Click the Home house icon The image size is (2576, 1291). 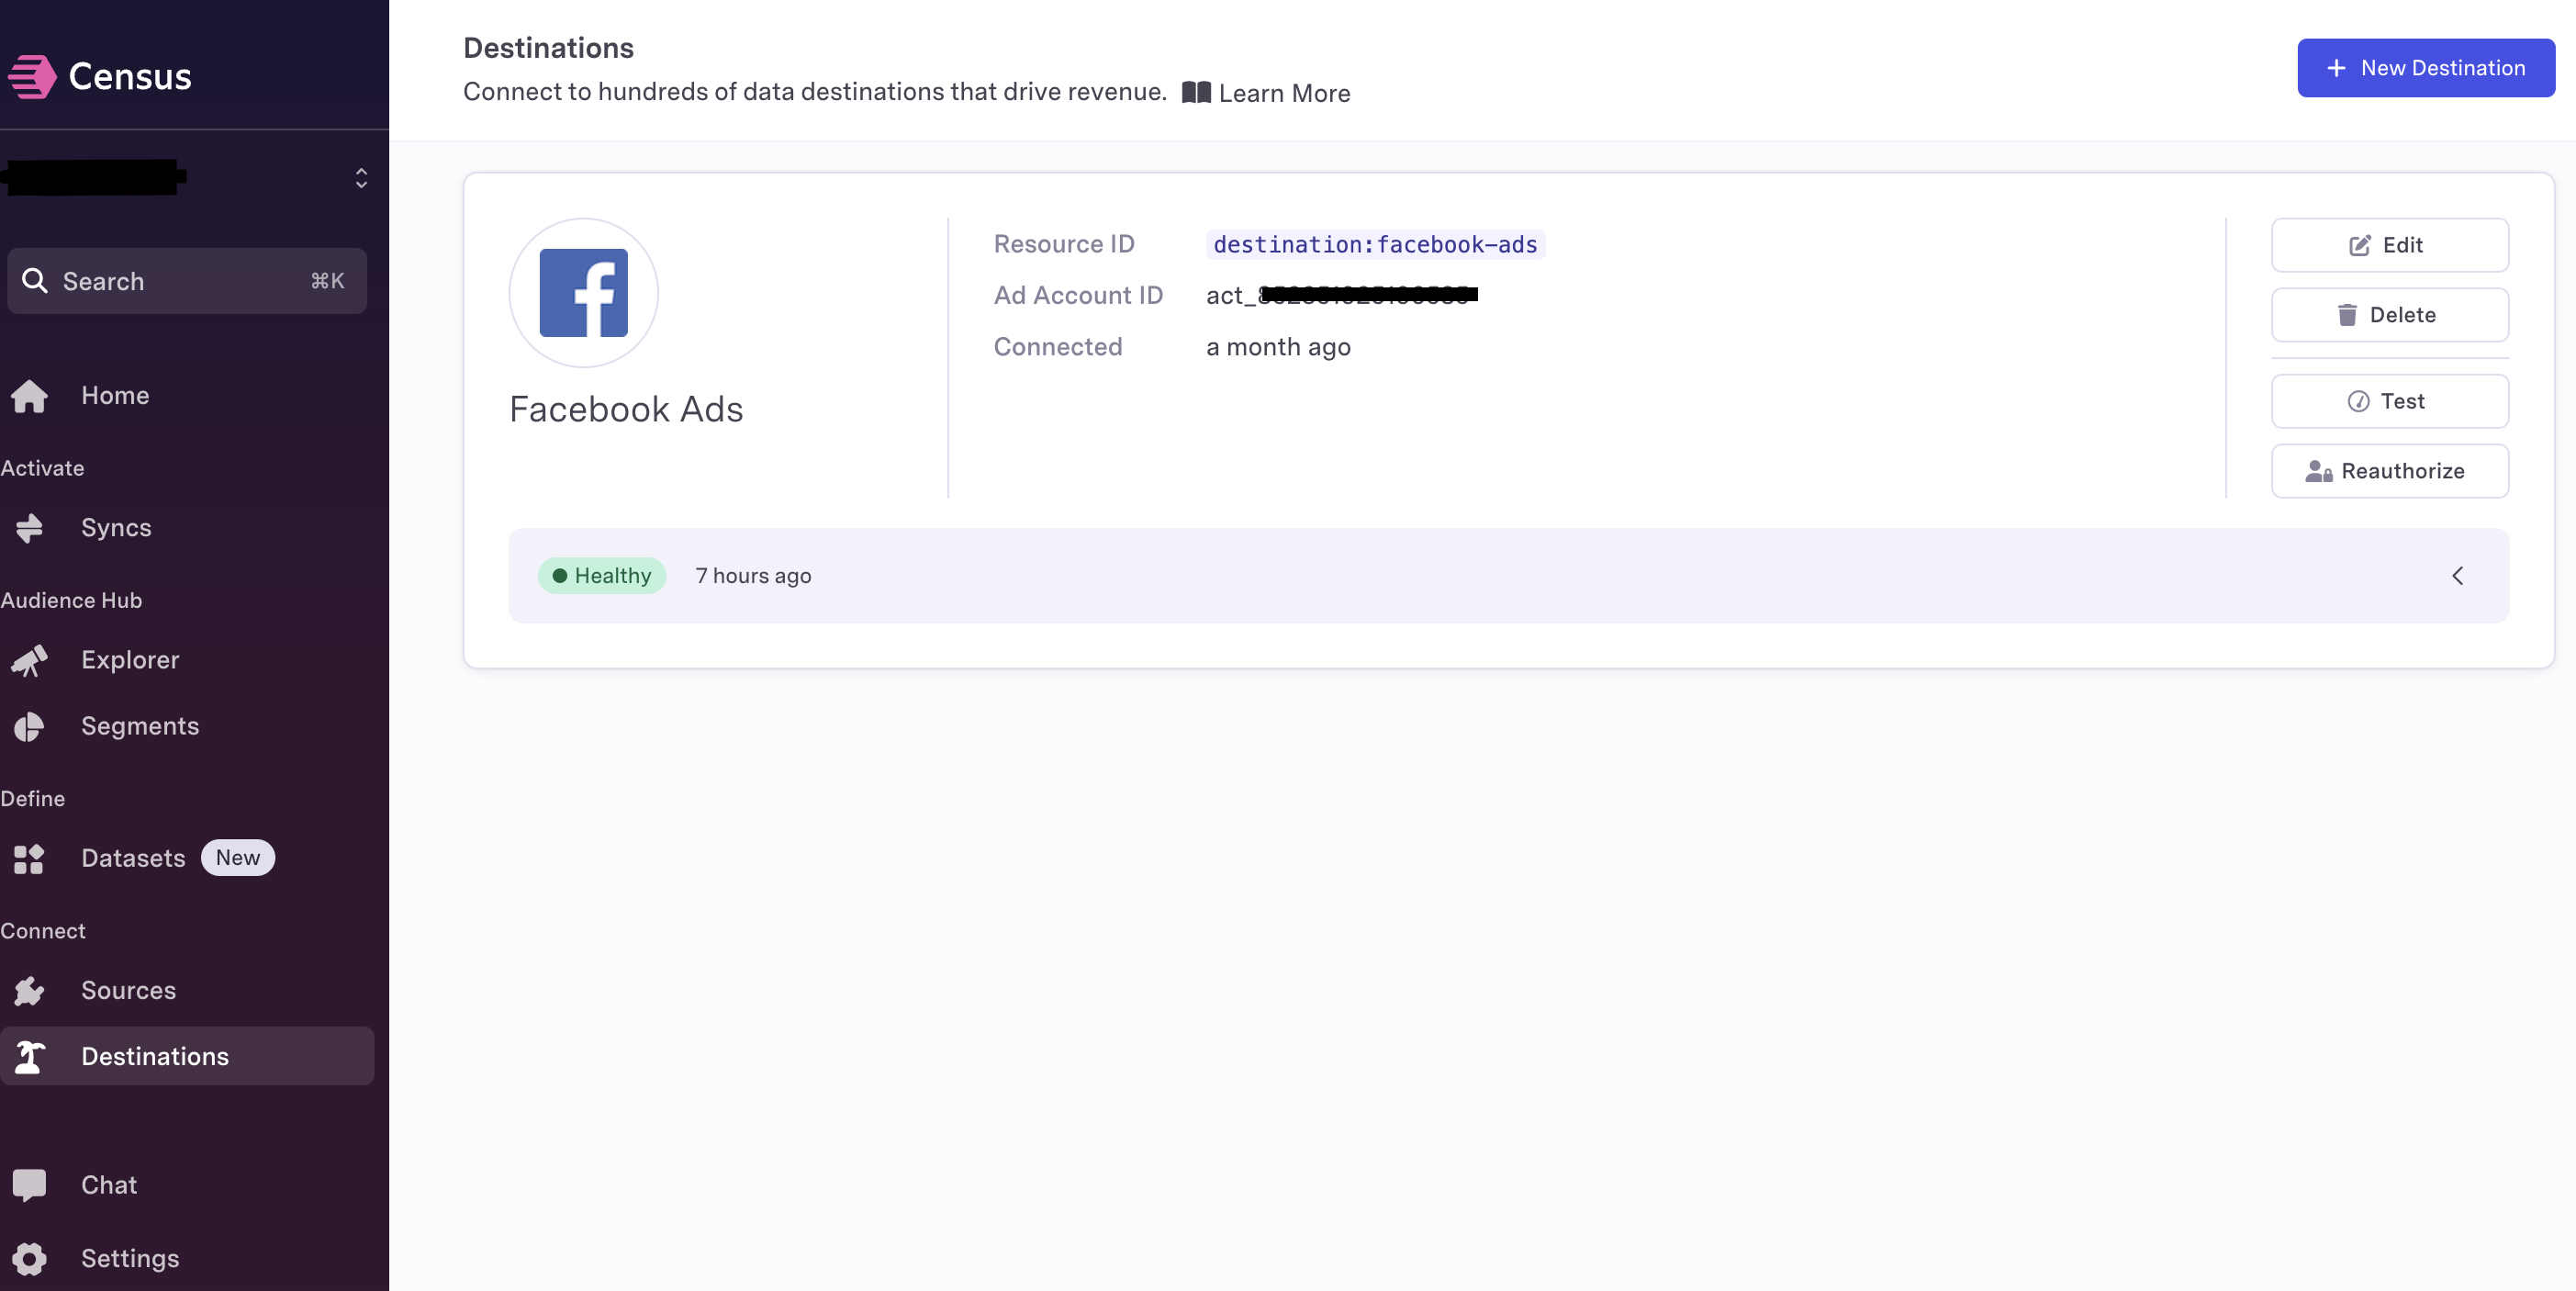click(x=30, y=396)
